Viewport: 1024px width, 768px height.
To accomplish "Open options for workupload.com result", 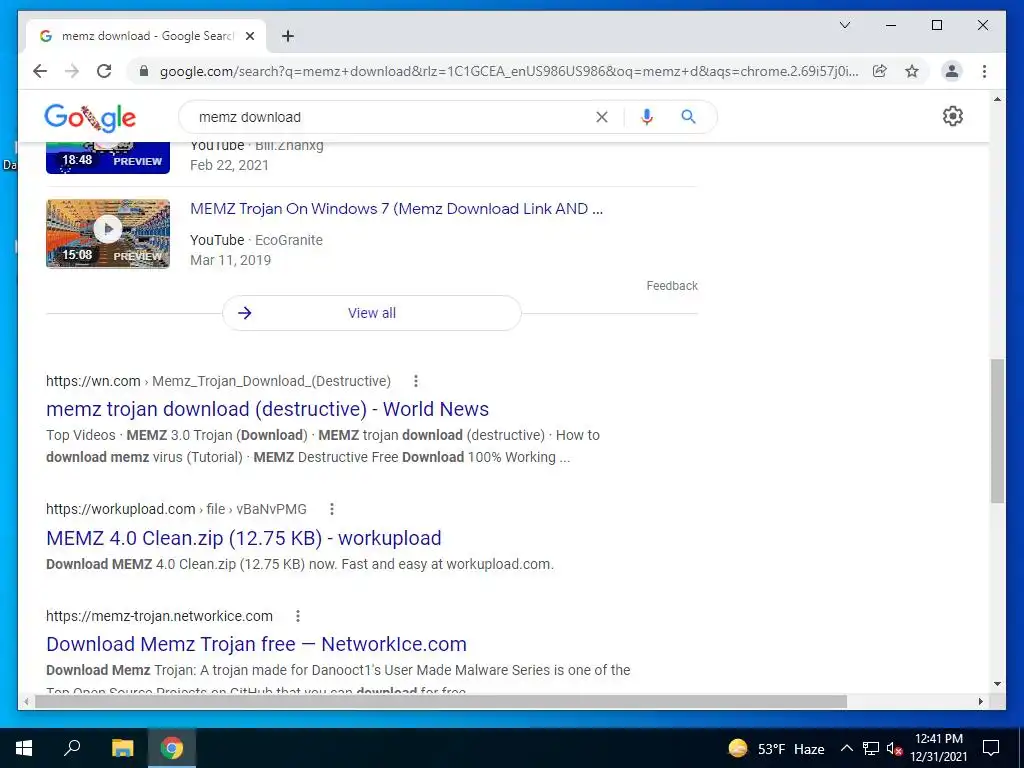I will pyautogui.click(x=332, y=509).
